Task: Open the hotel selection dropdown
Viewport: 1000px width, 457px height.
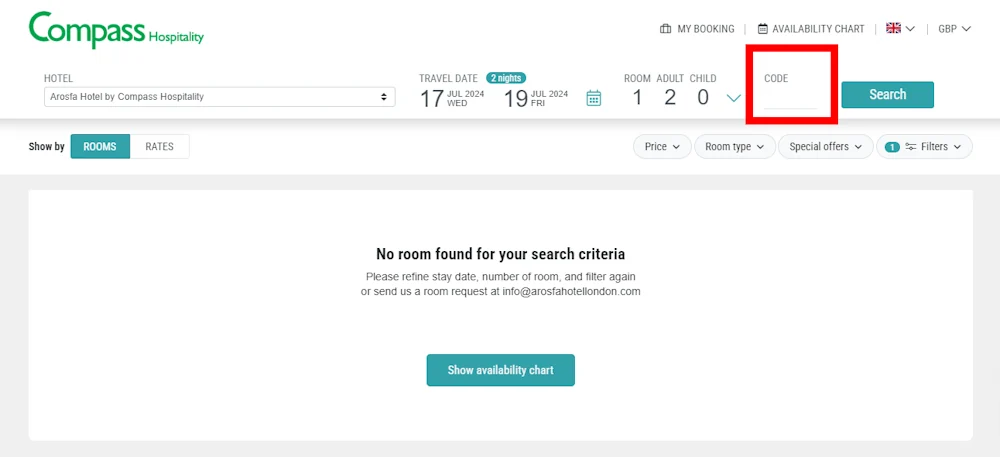Action: point(219,97)
